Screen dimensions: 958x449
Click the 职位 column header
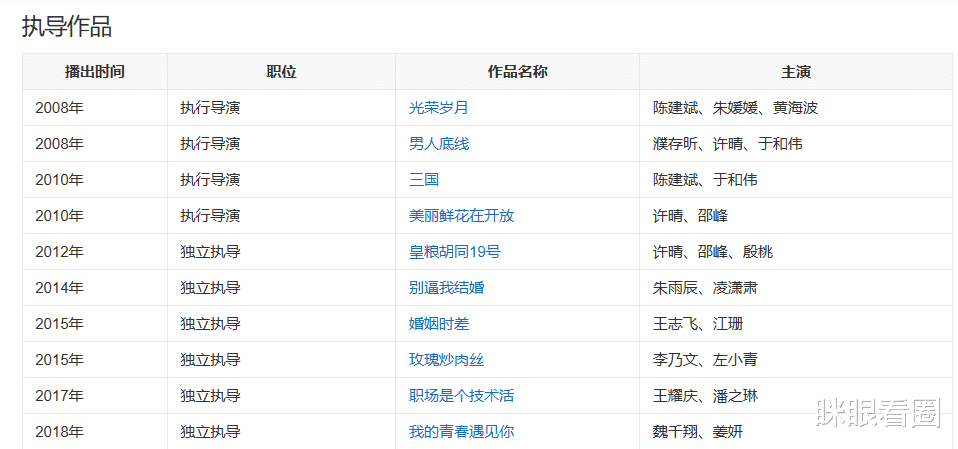pos(282,72)
